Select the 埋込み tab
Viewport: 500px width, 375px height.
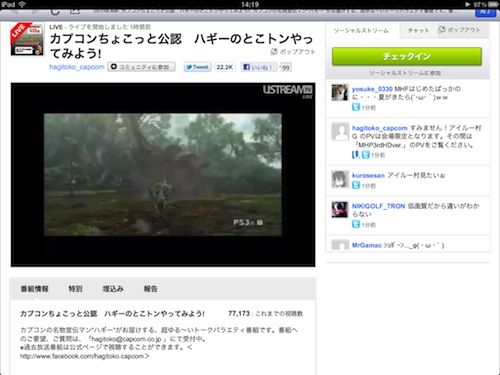[x=113, y=289]
